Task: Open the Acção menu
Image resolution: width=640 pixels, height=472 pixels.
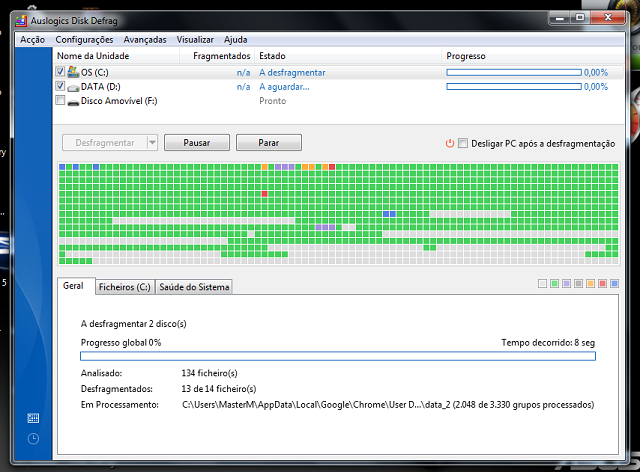Action: click(x=33, y=40)
